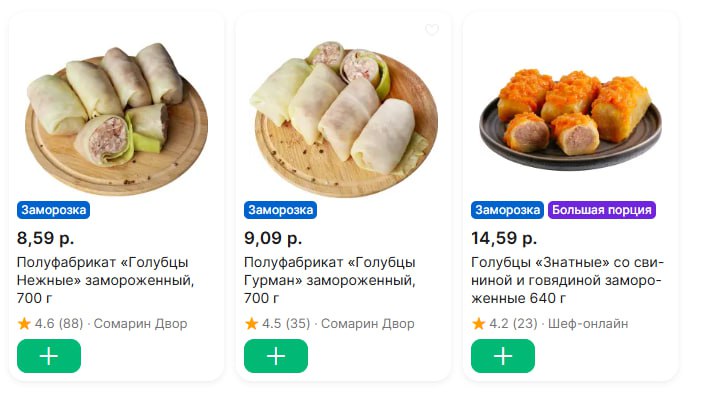Click the 4.6 star rating icon
Screen dimensions: 718x405
(24, 323)
